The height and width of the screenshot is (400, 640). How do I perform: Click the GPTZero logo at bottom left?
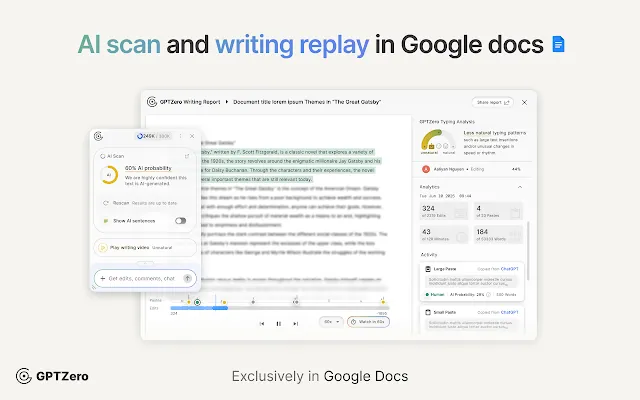52,376
